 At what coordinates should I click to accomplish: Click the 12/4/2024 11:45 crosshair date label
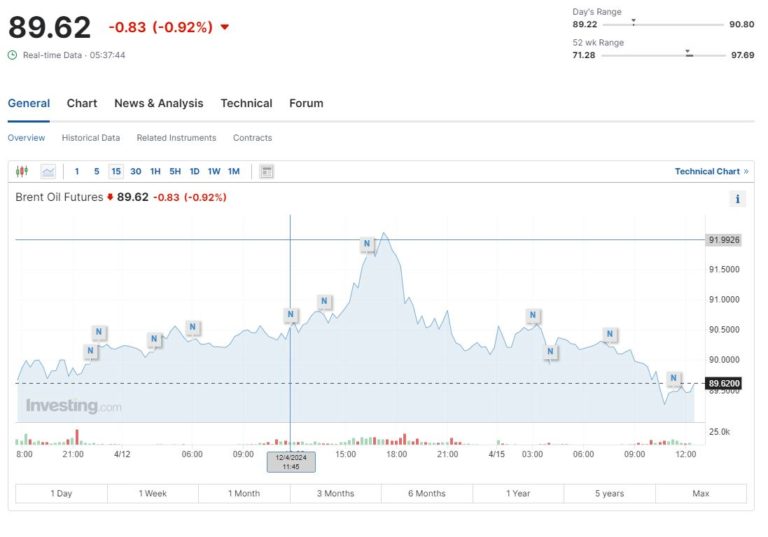pos(291,461)
